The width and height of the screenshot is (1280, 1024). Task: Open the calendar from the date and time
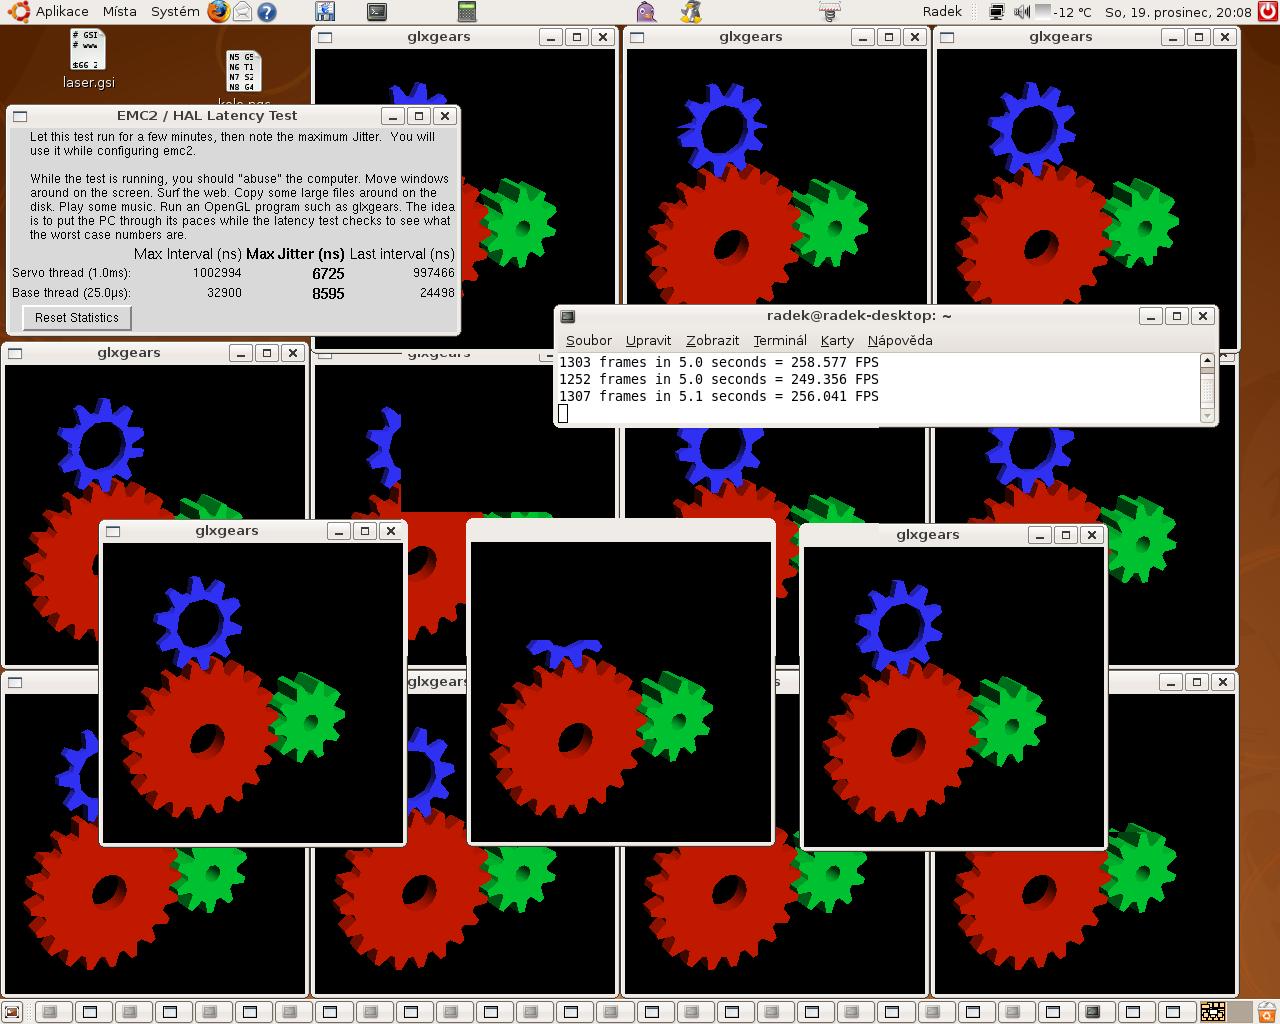1178,12
